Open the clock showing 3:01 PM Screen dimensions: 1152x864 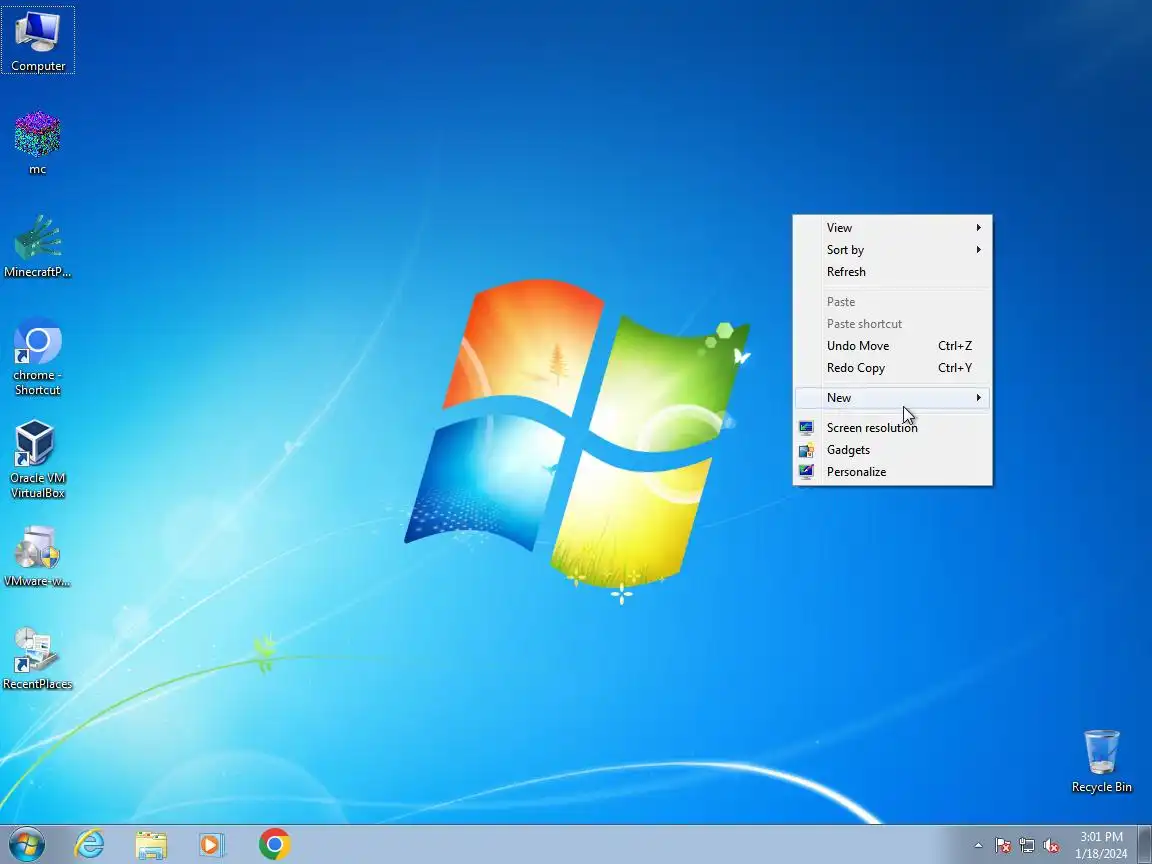(1101, 845)
